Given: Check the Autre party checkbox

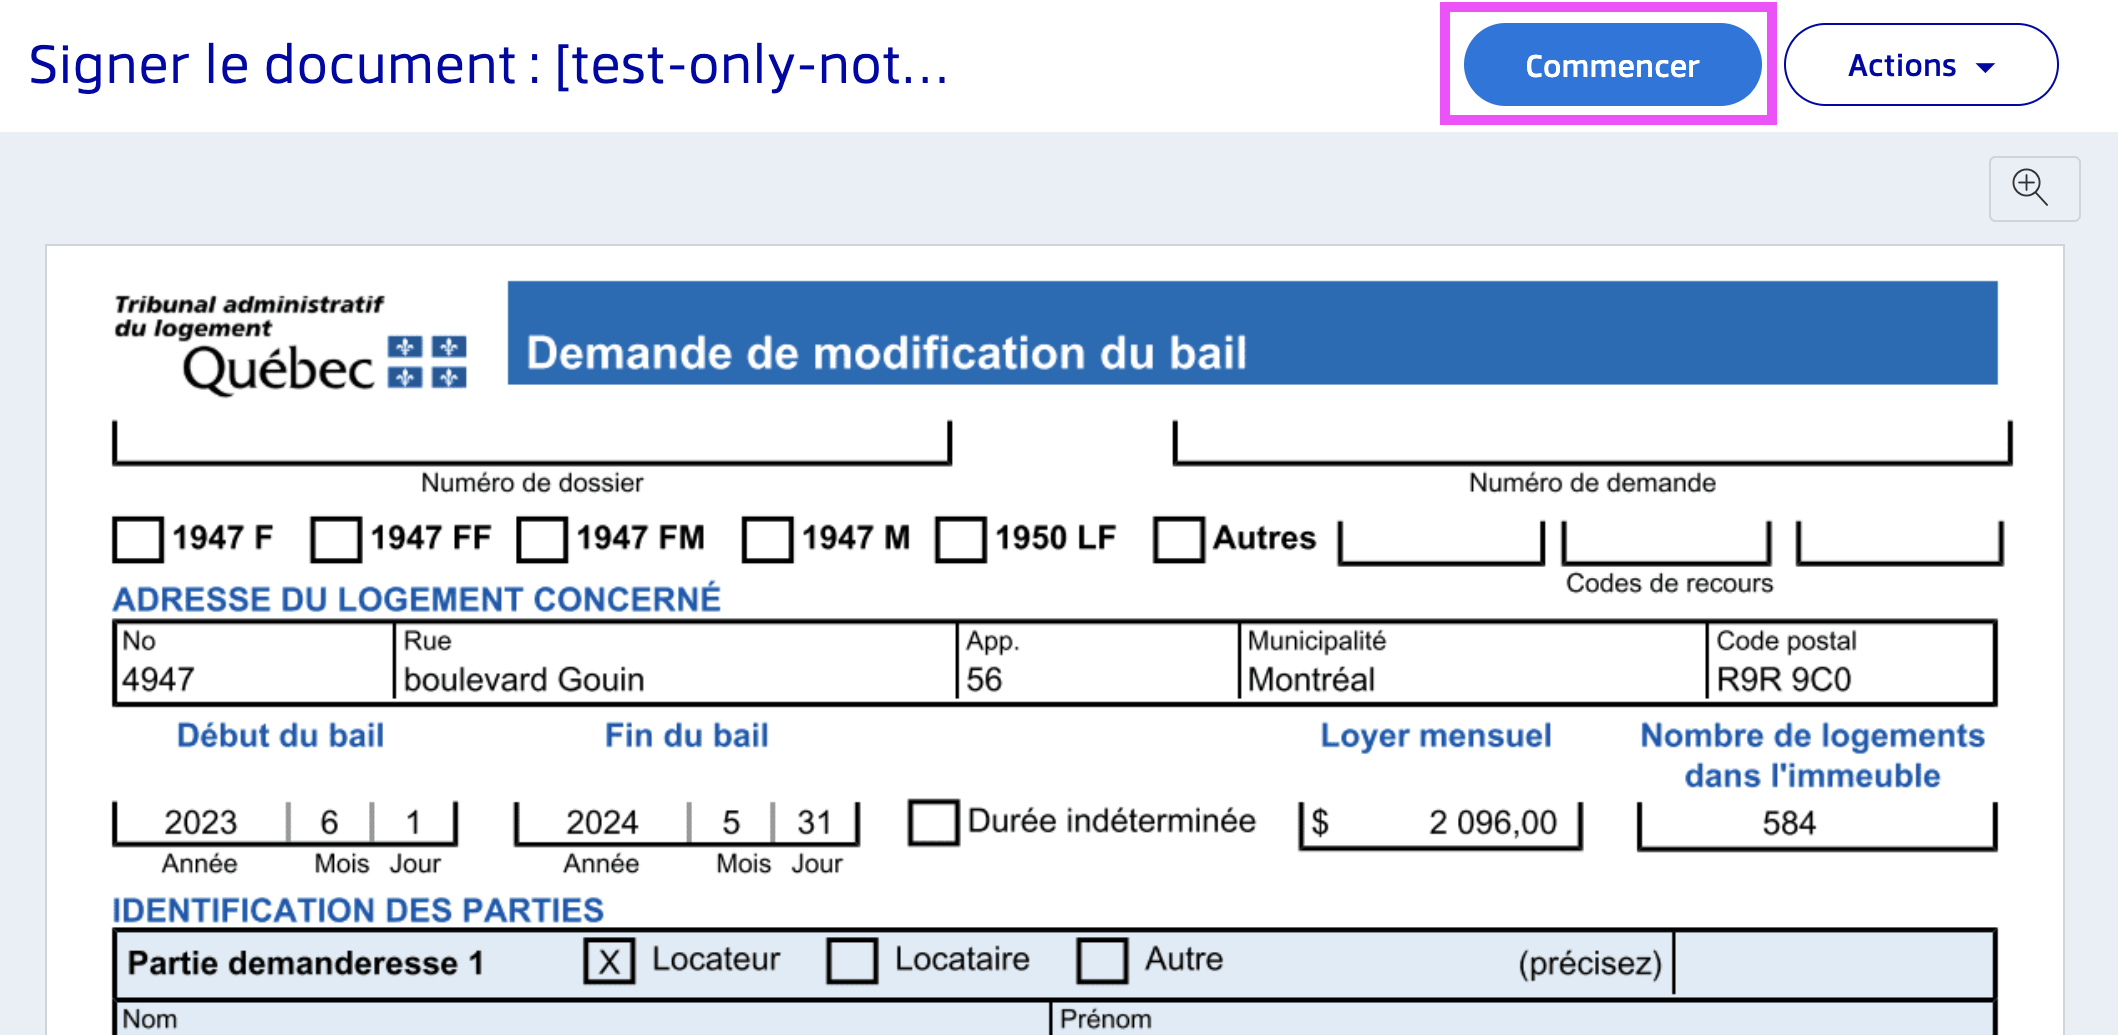Looking at the screenshot, I should click(1102, 961).
